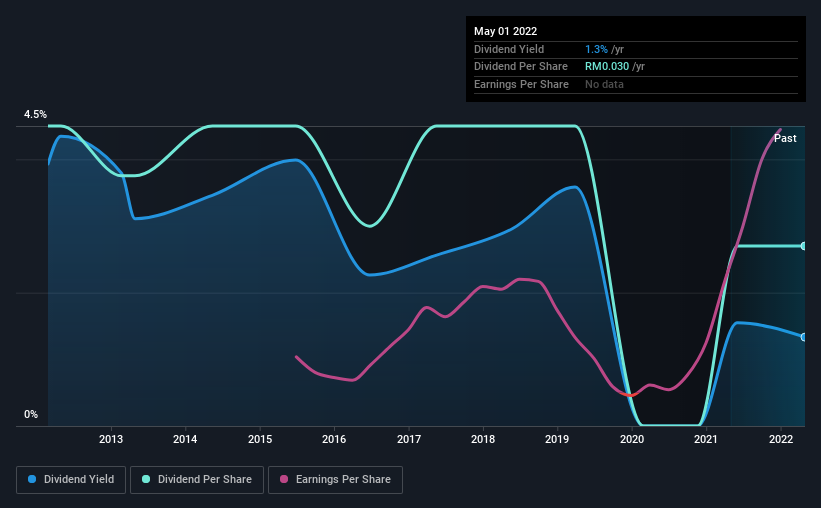Click the 2016 year label on x-axis
Screen dimensions: 821x508
(334, 439)
